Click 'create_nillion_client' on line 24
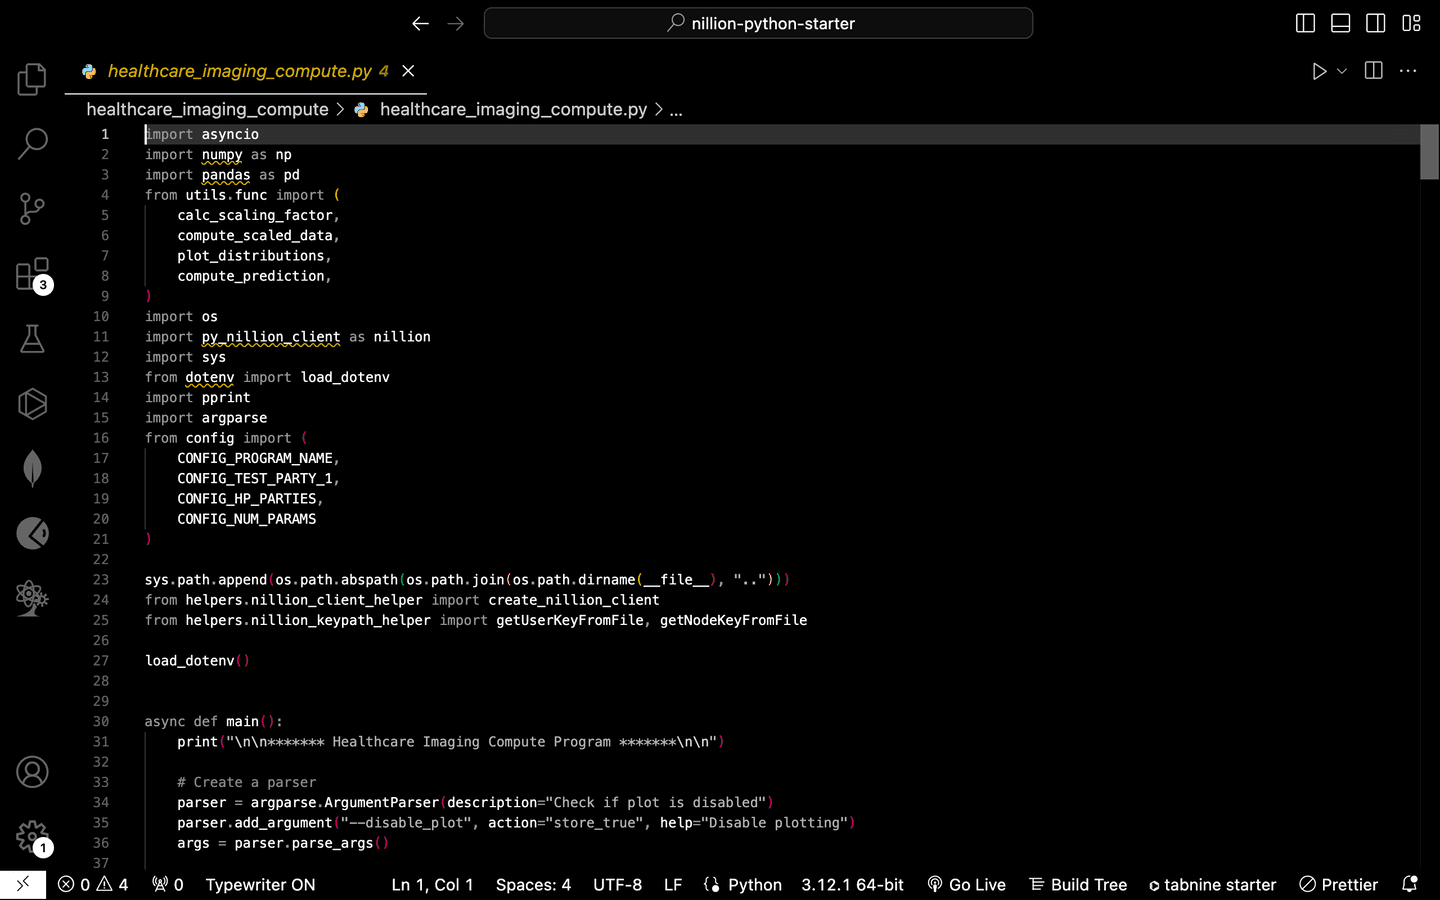Screen dimensions: 1440x900 [x=574, y=600]
